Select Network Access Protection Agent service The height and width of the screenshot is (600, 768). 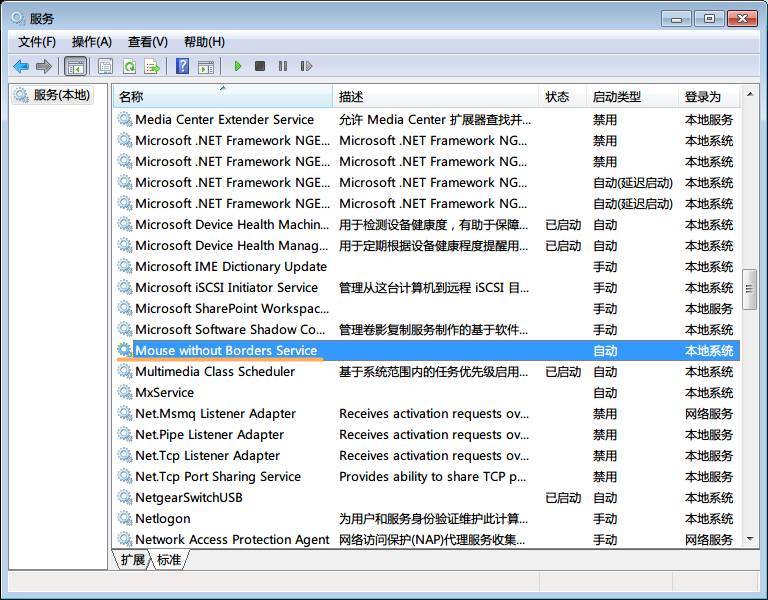pos(428,539)
